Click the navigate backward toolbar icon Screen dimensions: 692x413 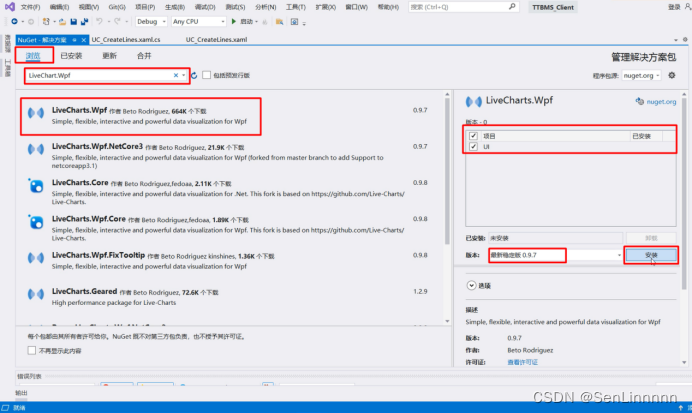(x=15, y=21)
